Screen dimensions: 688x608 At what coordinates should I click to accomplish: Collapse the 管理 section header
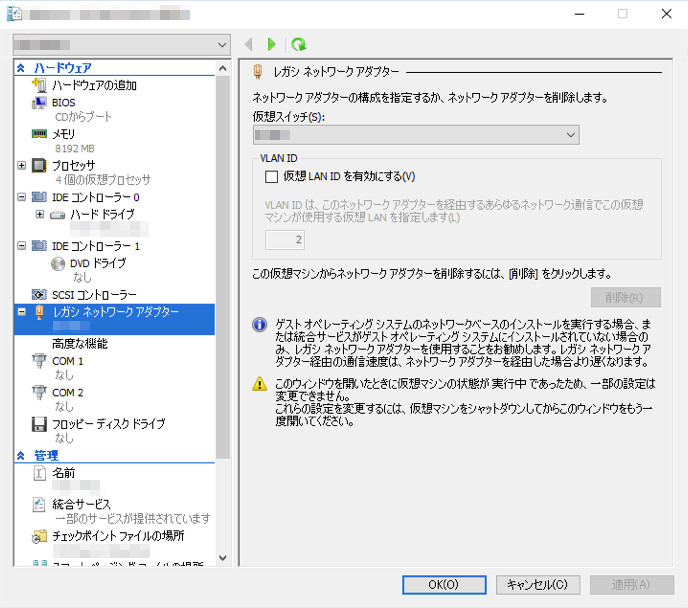tap(21, 455)
